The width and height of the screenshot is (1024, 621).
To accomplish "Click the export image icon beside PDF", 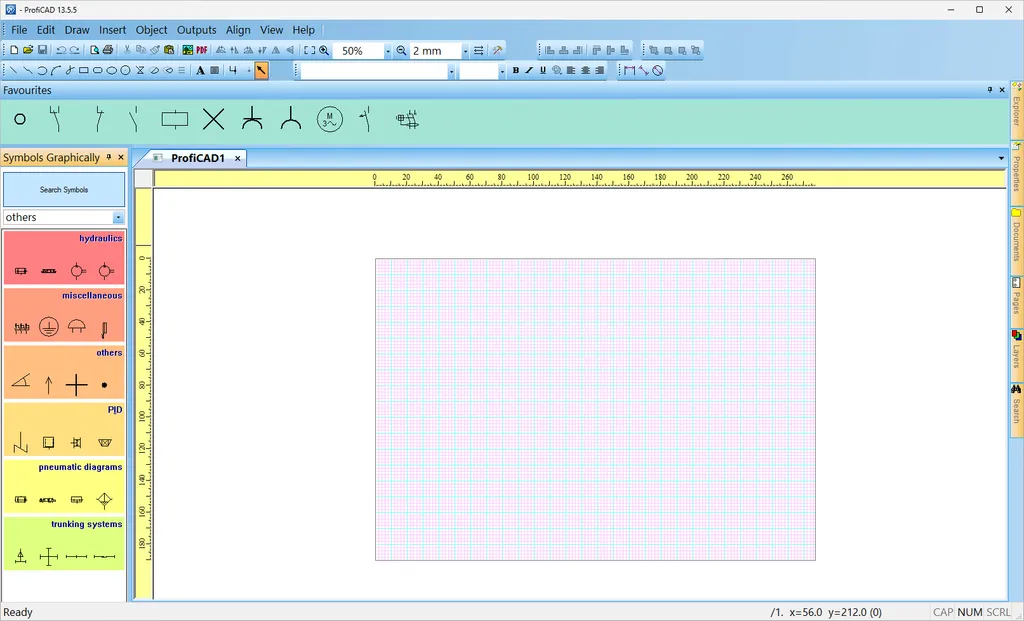I will click(x=188, y=50).
